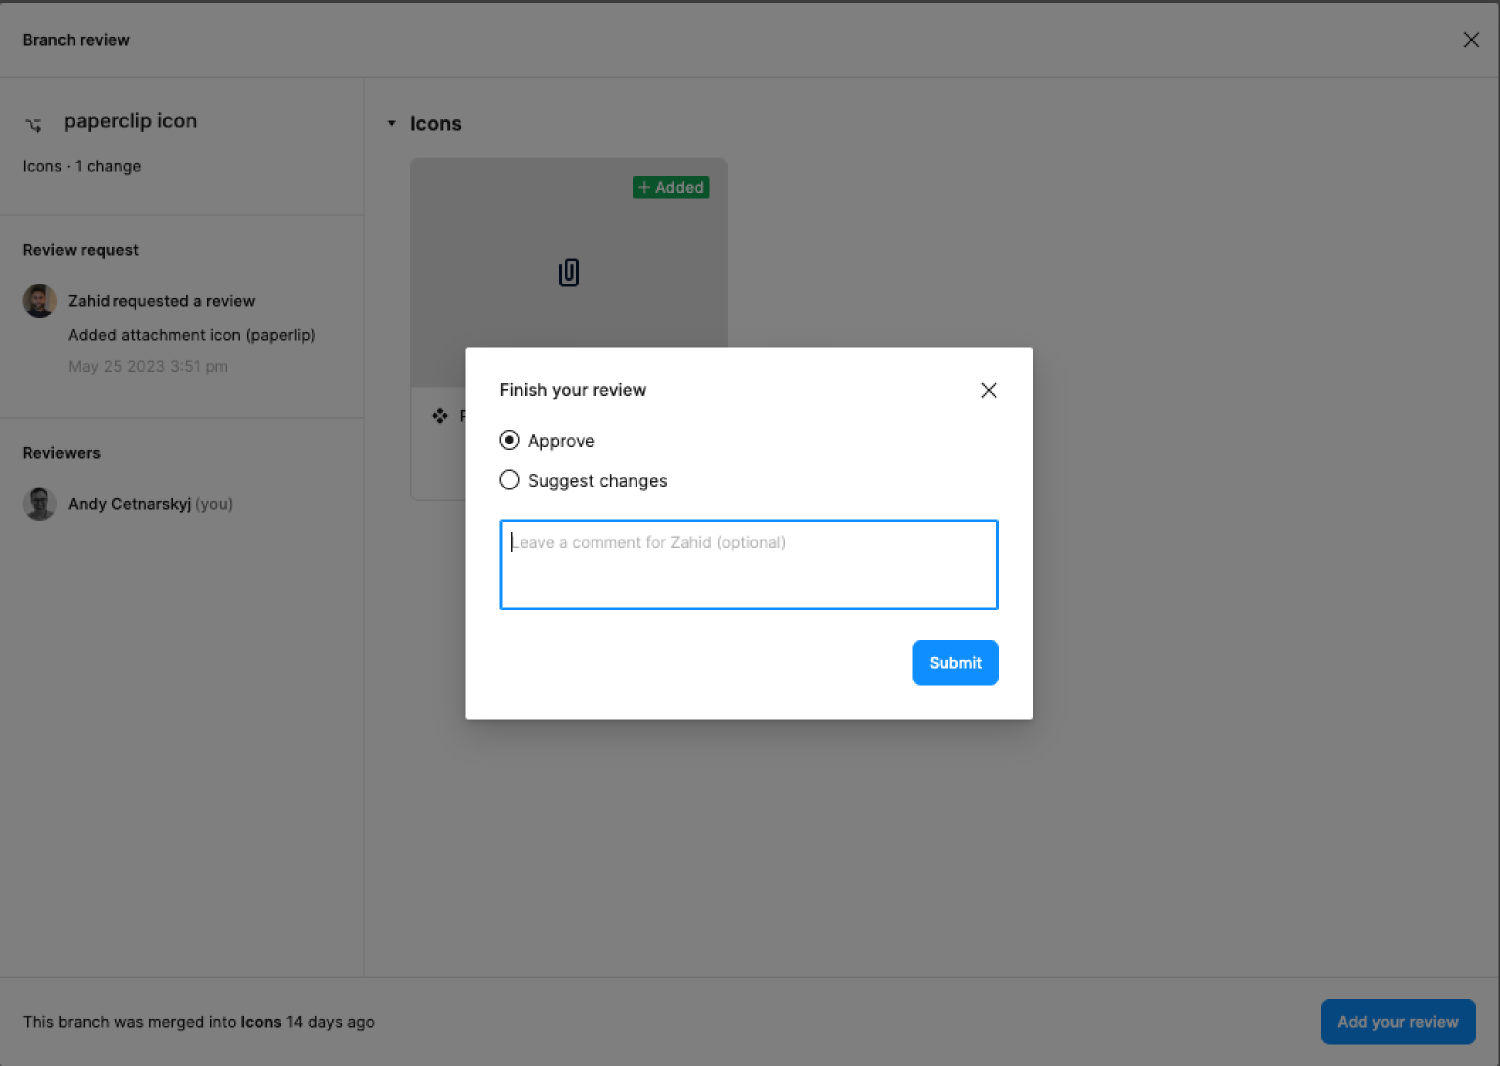Click the branch icon beside 'paperclip icon' title

(x=33, y=124)
